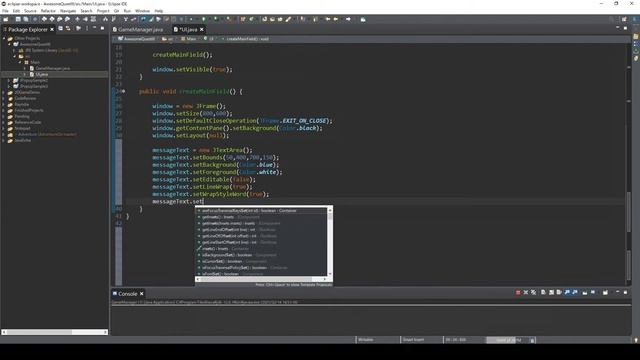This screenshot has height=360, width=640.
Task: Expand UI.java tree node
Action: coord(25,74)
